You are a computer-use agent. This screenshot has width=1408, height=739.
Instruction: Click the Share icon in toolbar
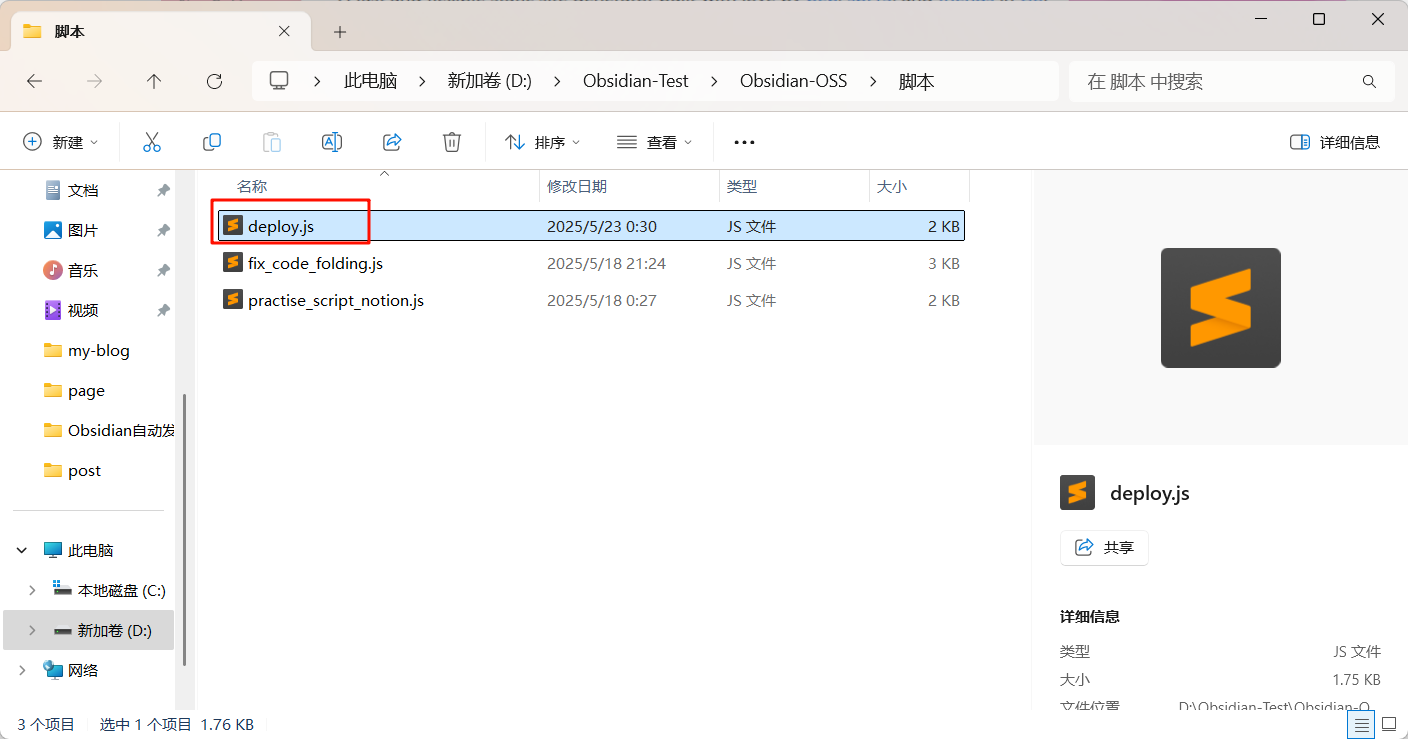pos(392,142)
